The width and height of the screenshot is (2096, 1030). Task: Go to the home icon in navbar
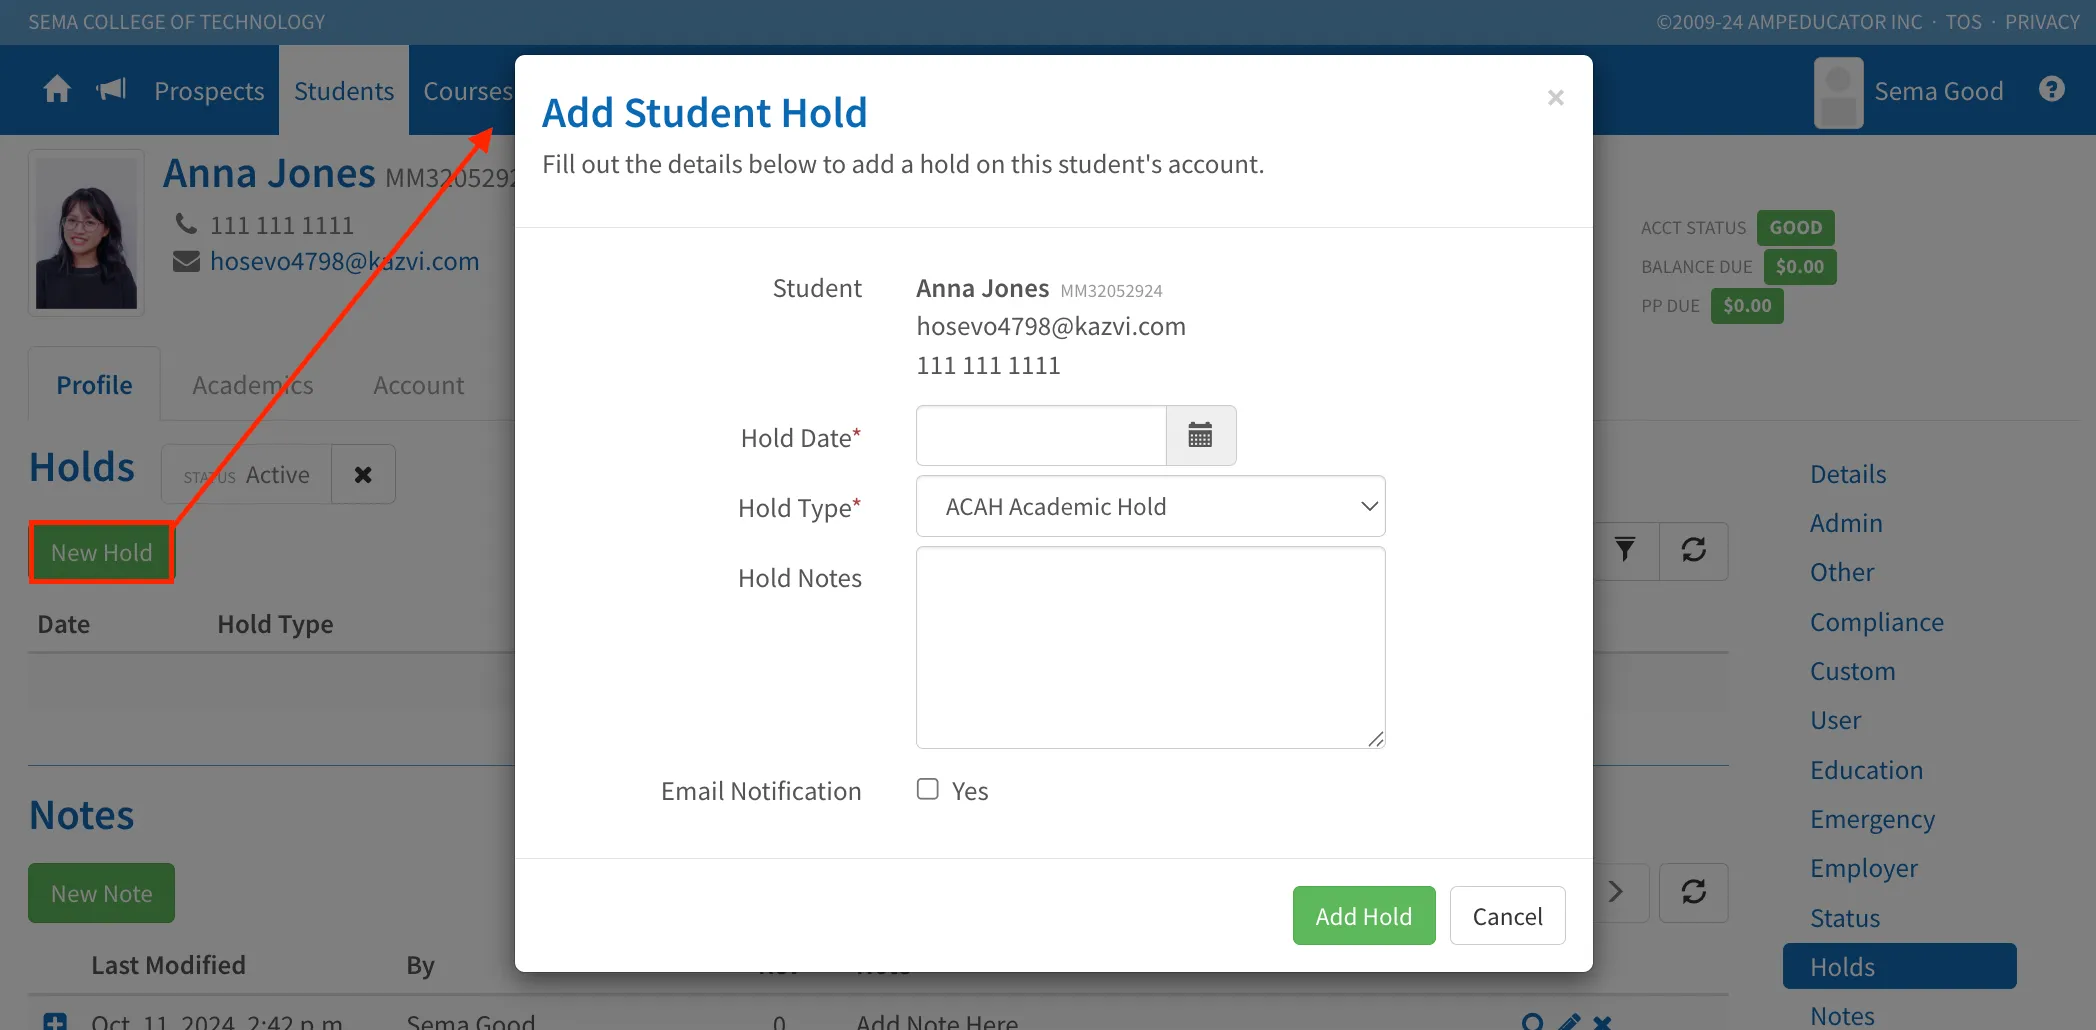57,90
